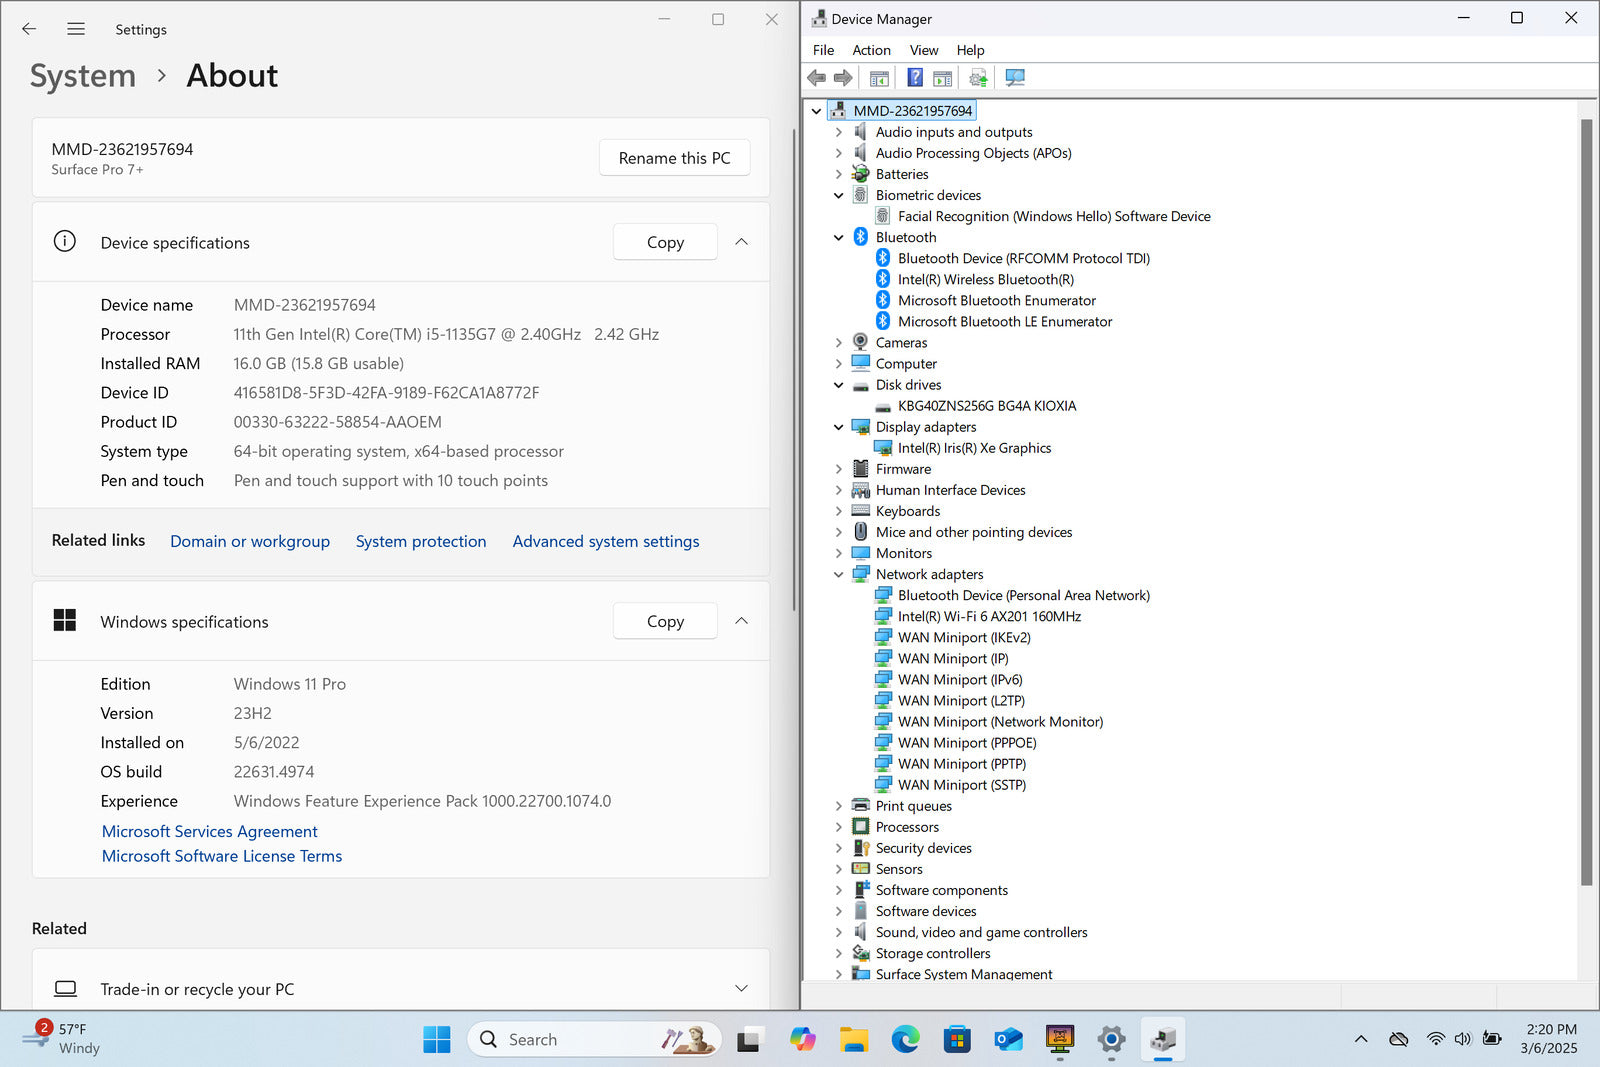
Task: Click the Settings back arrow
Action: [x=29, y=29]
